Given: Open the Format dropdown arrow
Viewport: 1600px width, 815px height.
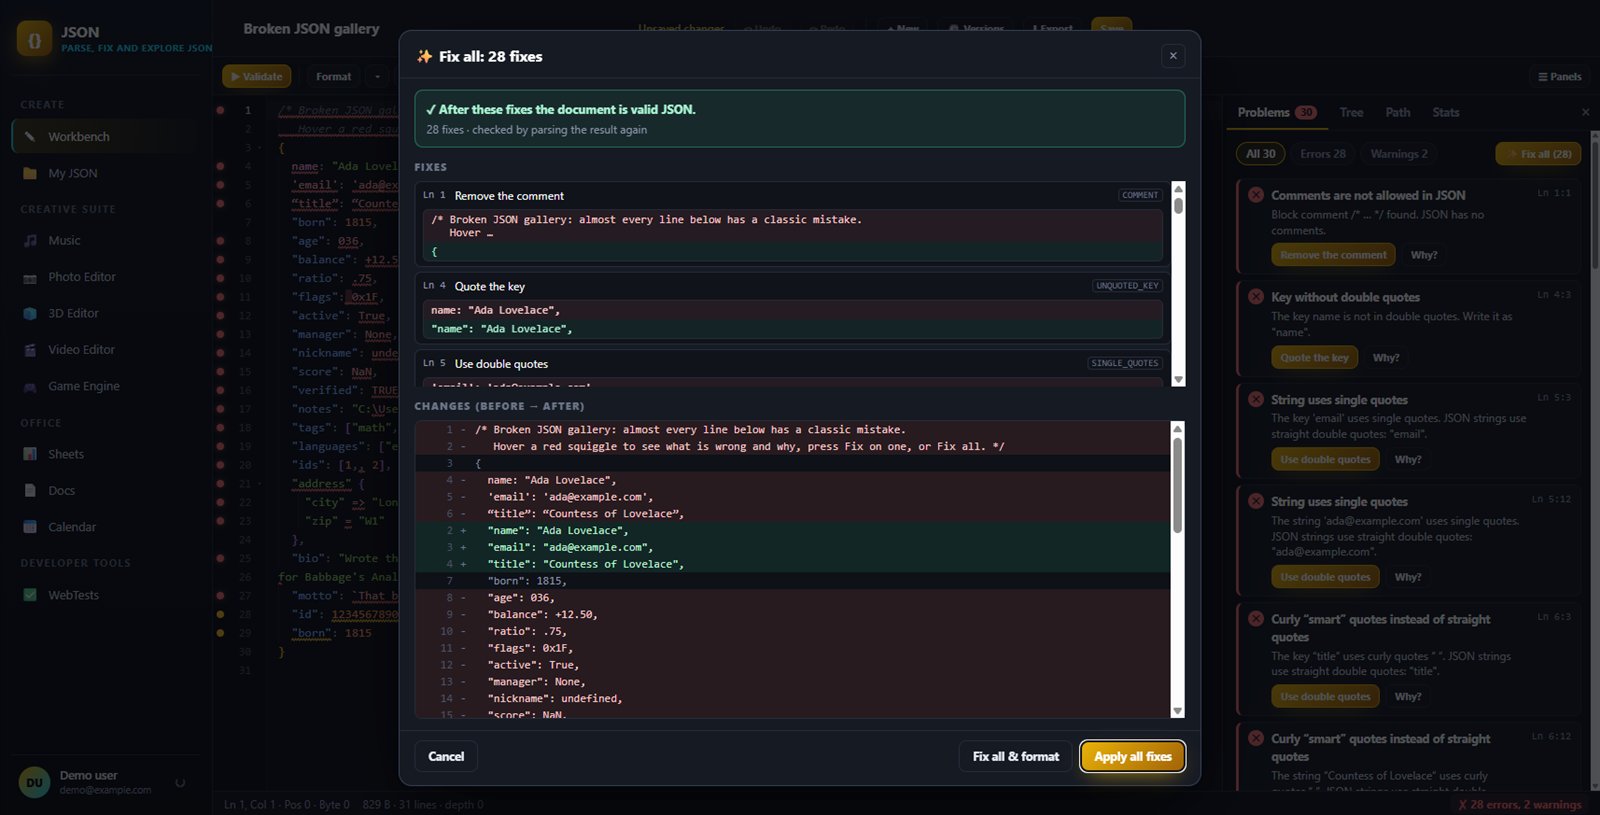Looking at the screenshot, I should [x=377, y=77].
